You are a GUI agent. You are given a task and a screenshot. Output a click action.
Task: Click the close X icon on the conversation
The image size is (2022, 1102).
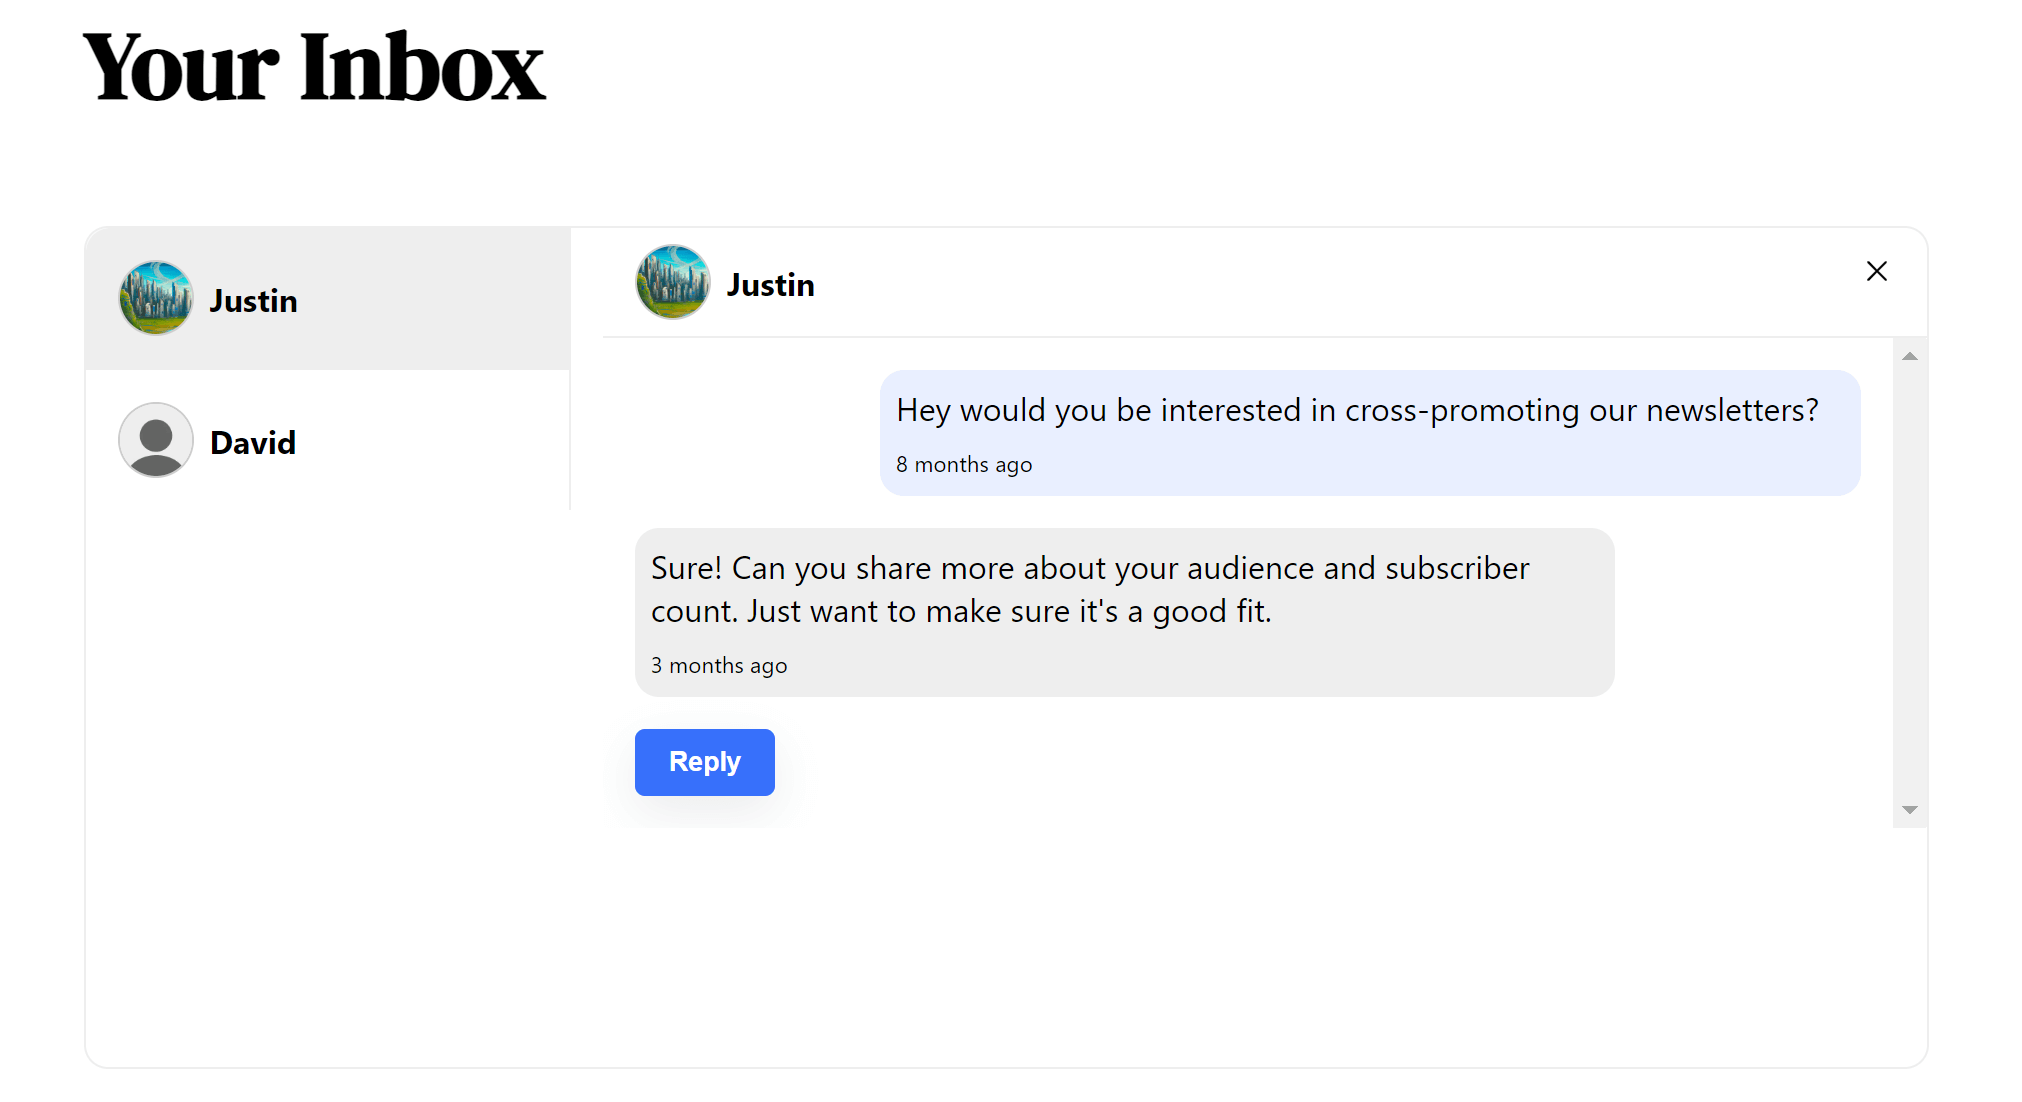1877,271
